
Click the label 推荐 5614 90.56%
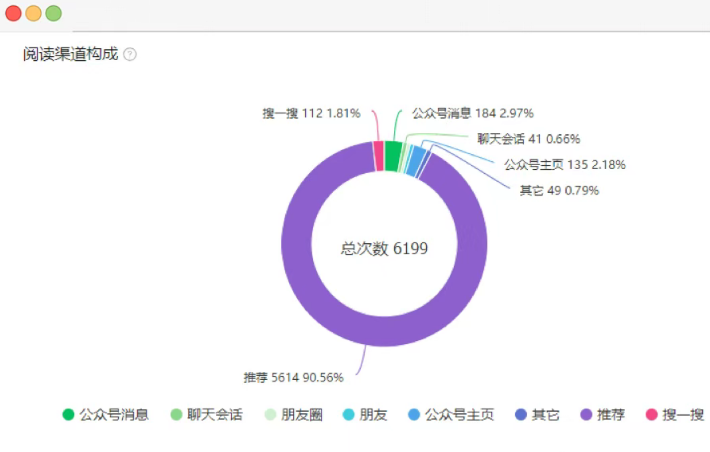coord(293,377)
